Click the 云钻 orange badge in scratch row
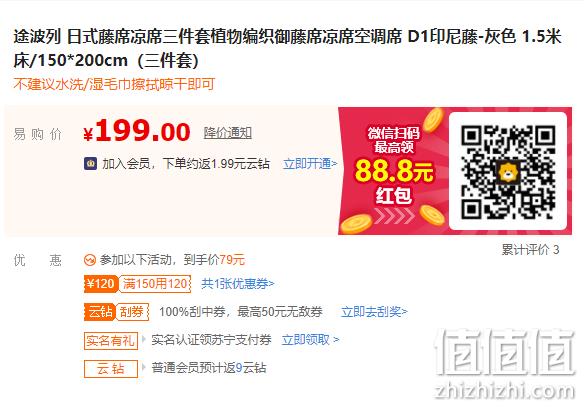 coord(100,311)
